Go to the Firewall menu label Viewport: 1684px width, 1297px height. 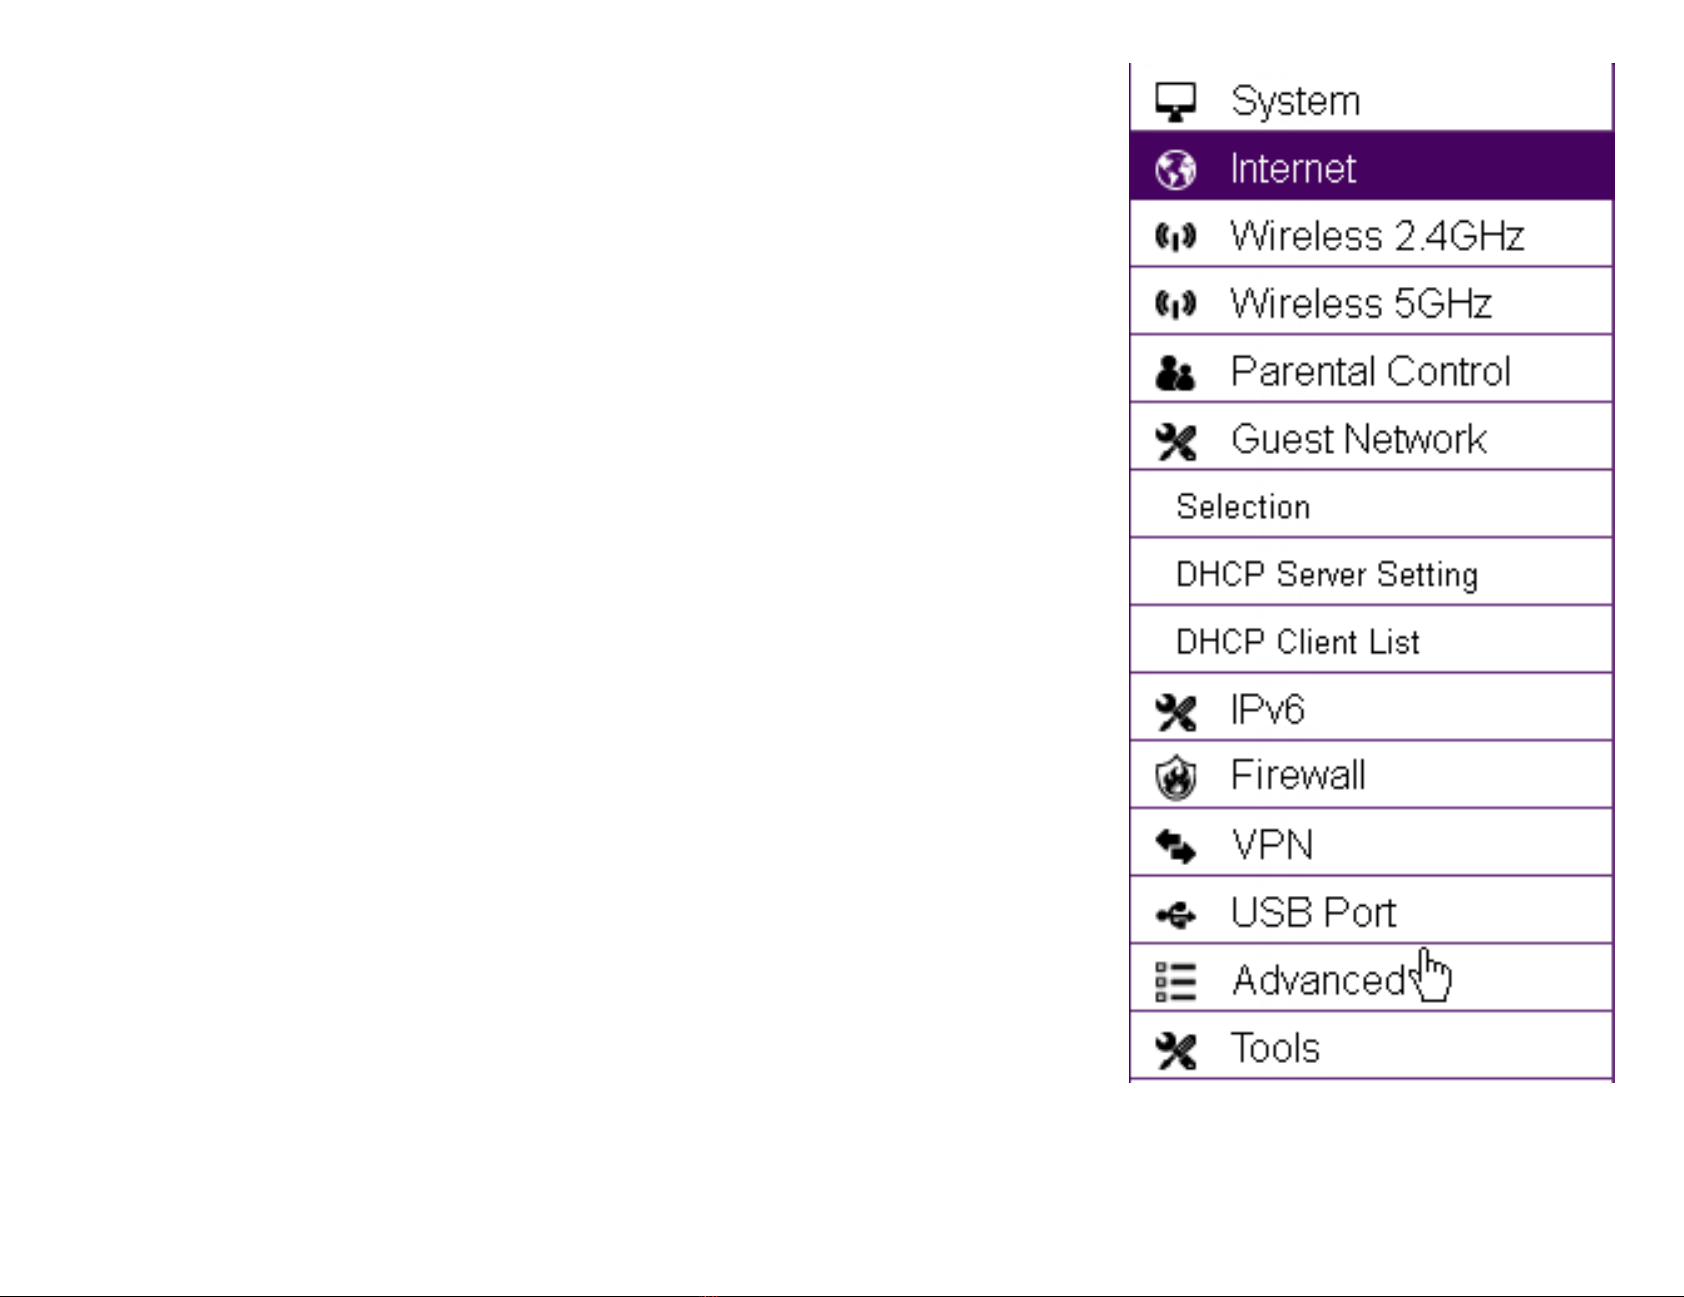pos(1298,775)
